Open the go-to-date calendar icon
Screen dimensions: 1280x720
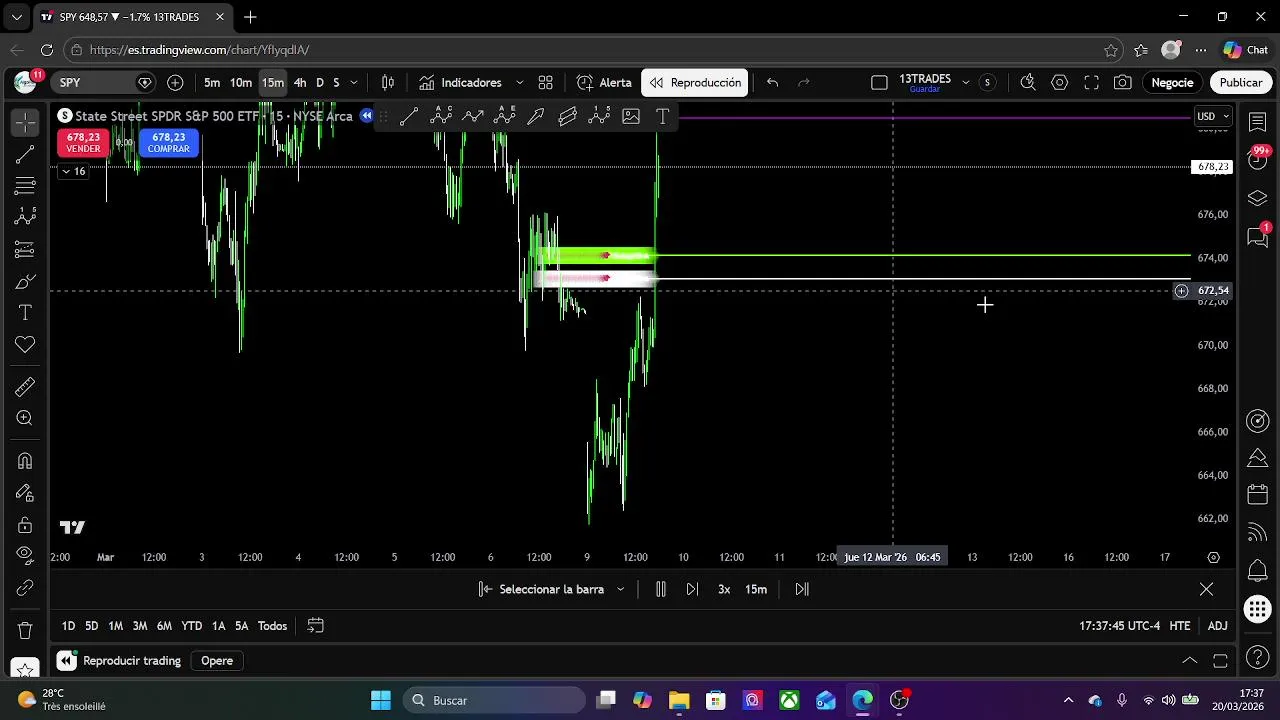pyautogui.click(x=315, y=626)
